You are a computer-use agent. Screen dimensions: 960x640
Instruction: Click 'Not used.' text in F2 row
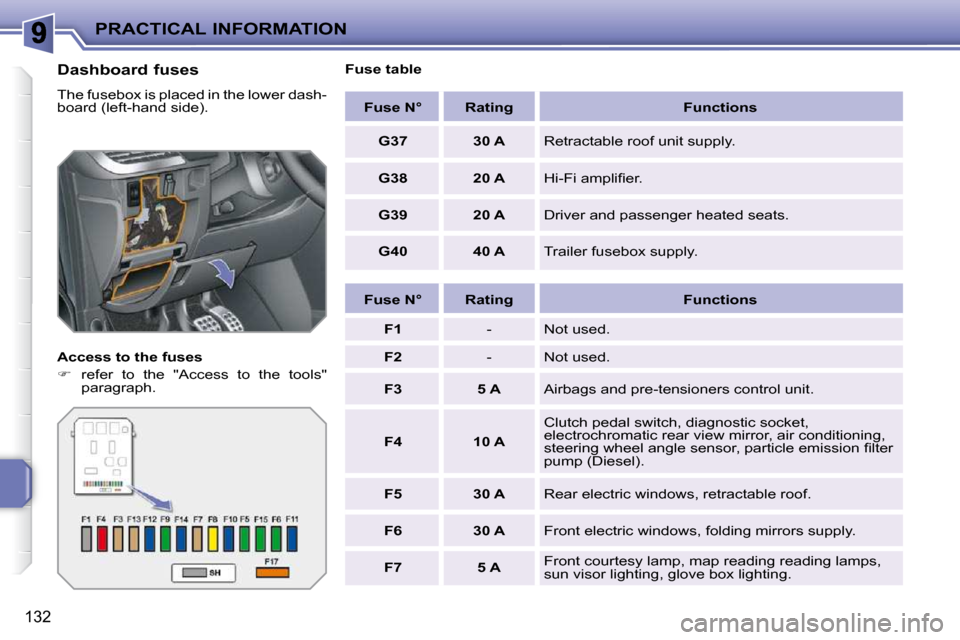click(x=577, y=357)
